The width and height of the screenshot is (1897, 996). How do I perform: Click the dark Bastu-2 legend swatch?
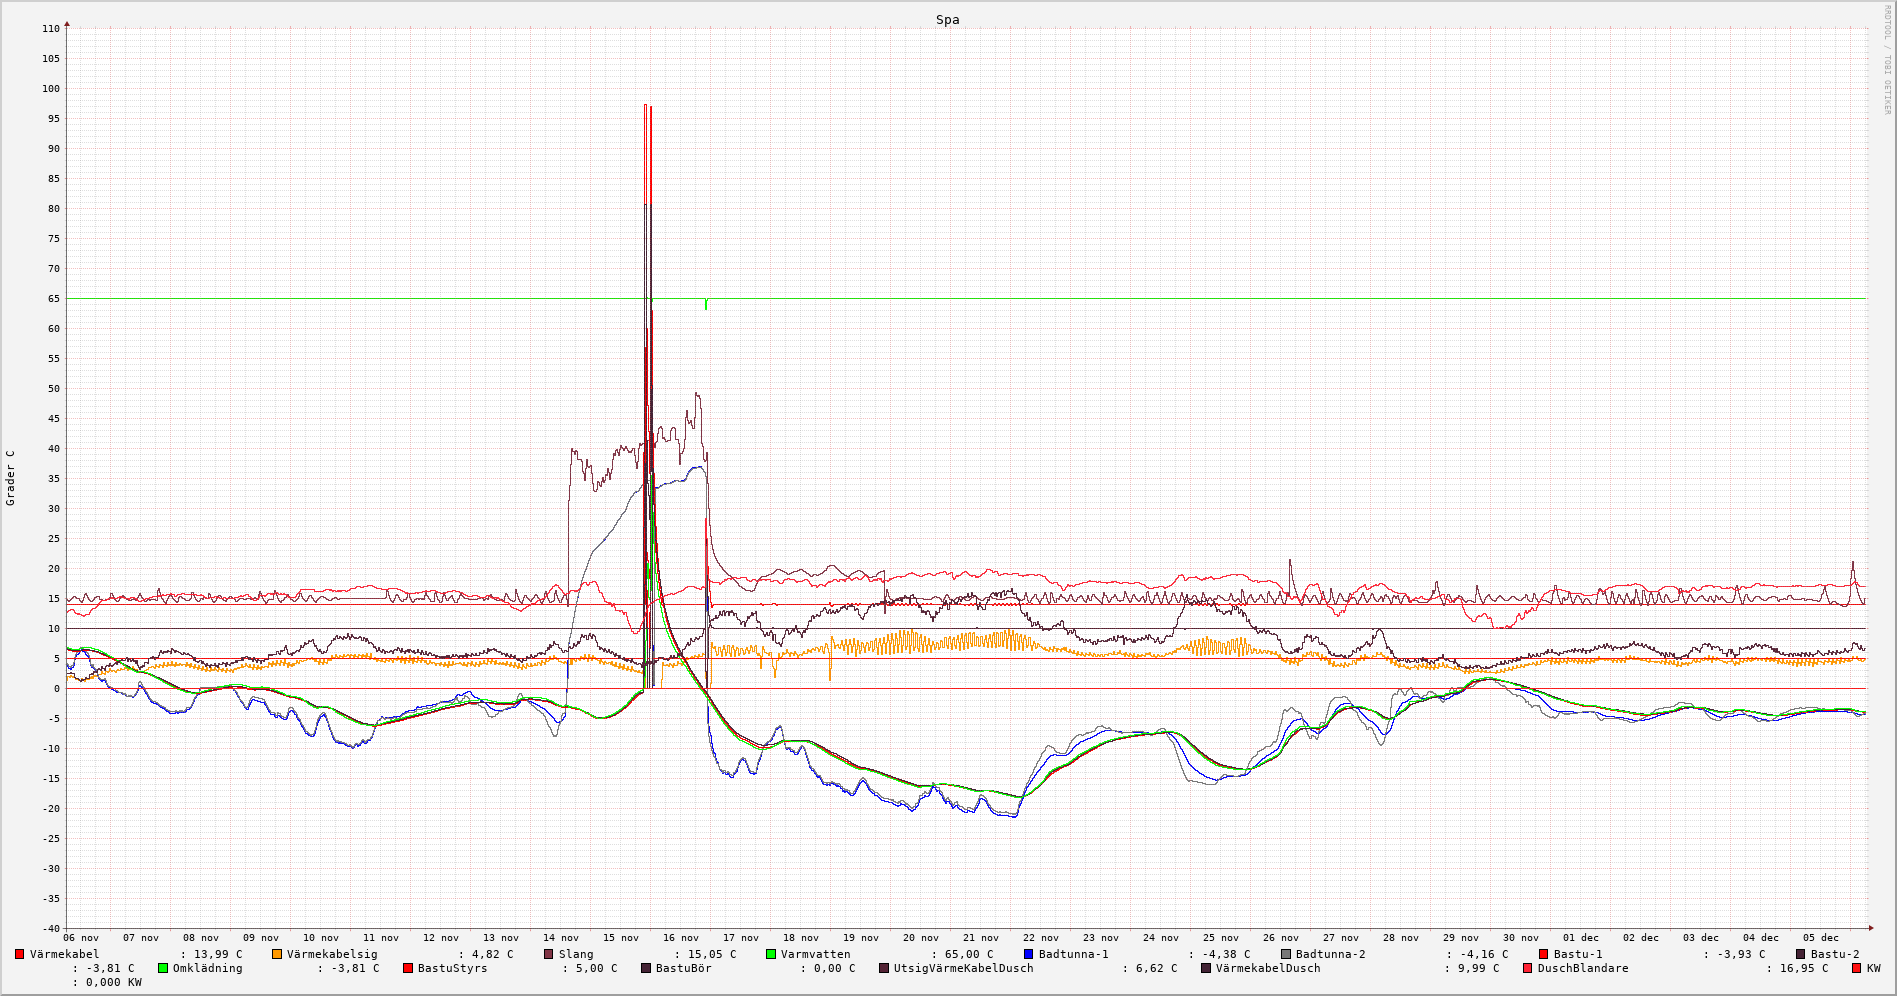[x=1801, y=954]
